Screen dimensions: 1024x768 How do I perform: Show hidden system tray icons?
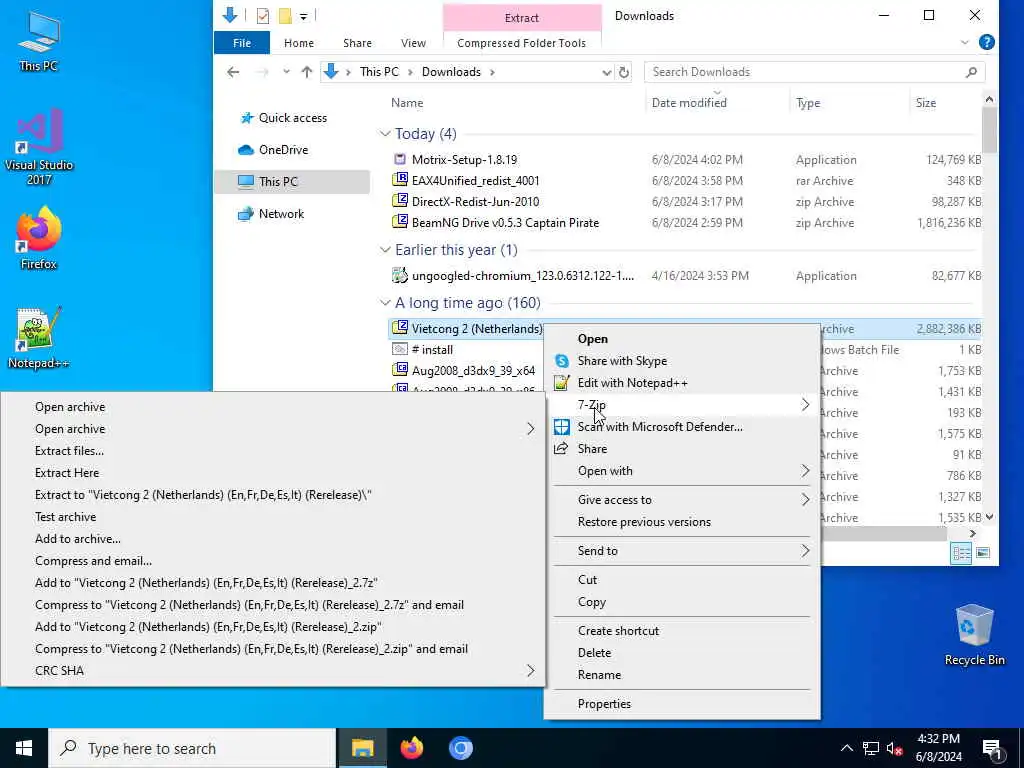(x=846, y=748)
